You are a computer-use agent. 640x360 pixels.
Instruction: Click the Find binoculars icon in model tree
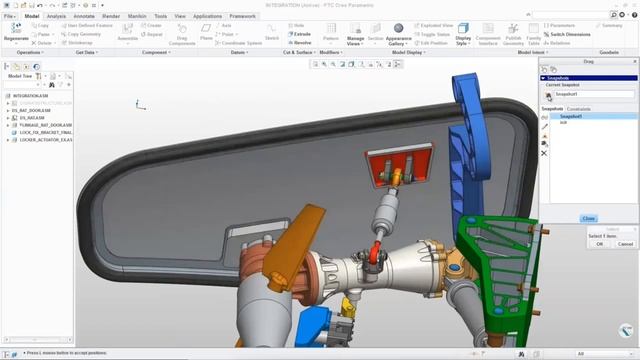click(x=52, y=85)
